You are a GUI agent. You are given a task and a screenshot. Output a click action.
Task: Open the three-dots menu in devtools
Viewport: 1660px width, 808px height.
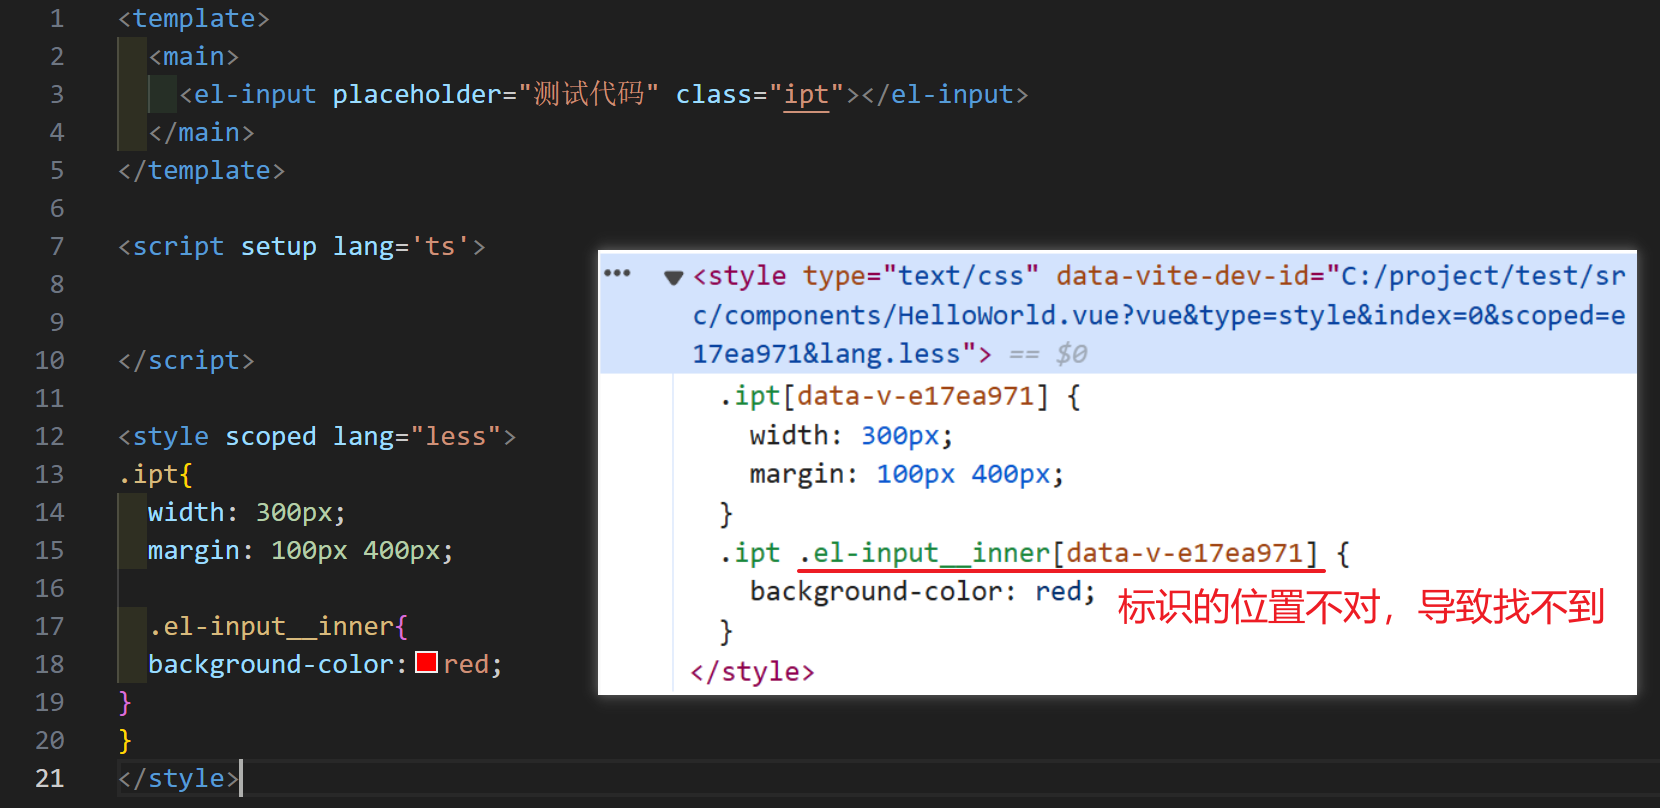pyautogui.click(x=617, y=273)
